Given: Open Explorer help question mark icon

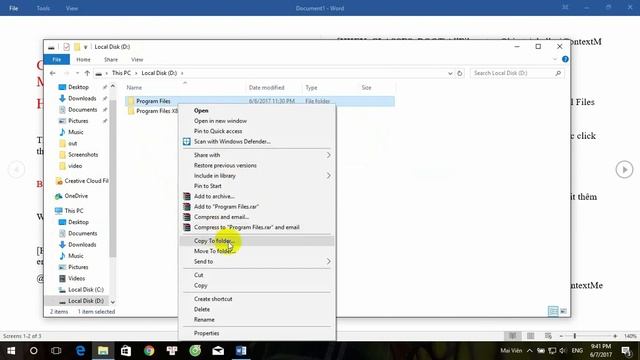Looking at the screenshot, I should click(x=565, y=59).
